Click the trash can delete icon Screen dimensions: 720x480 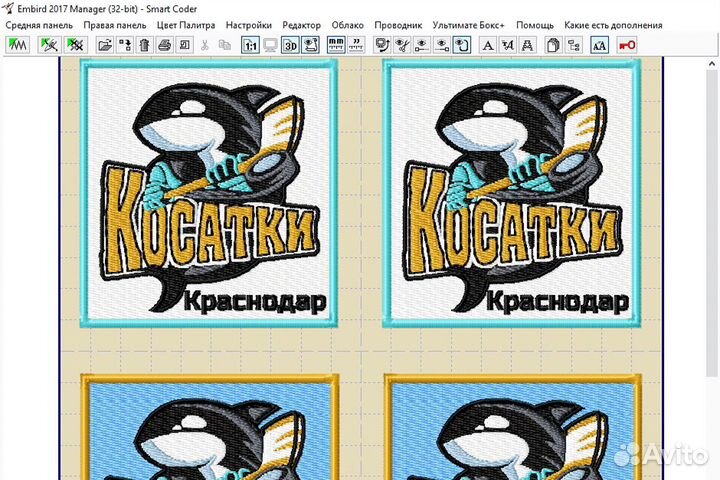pyautogui.click(x=145, y=45)
